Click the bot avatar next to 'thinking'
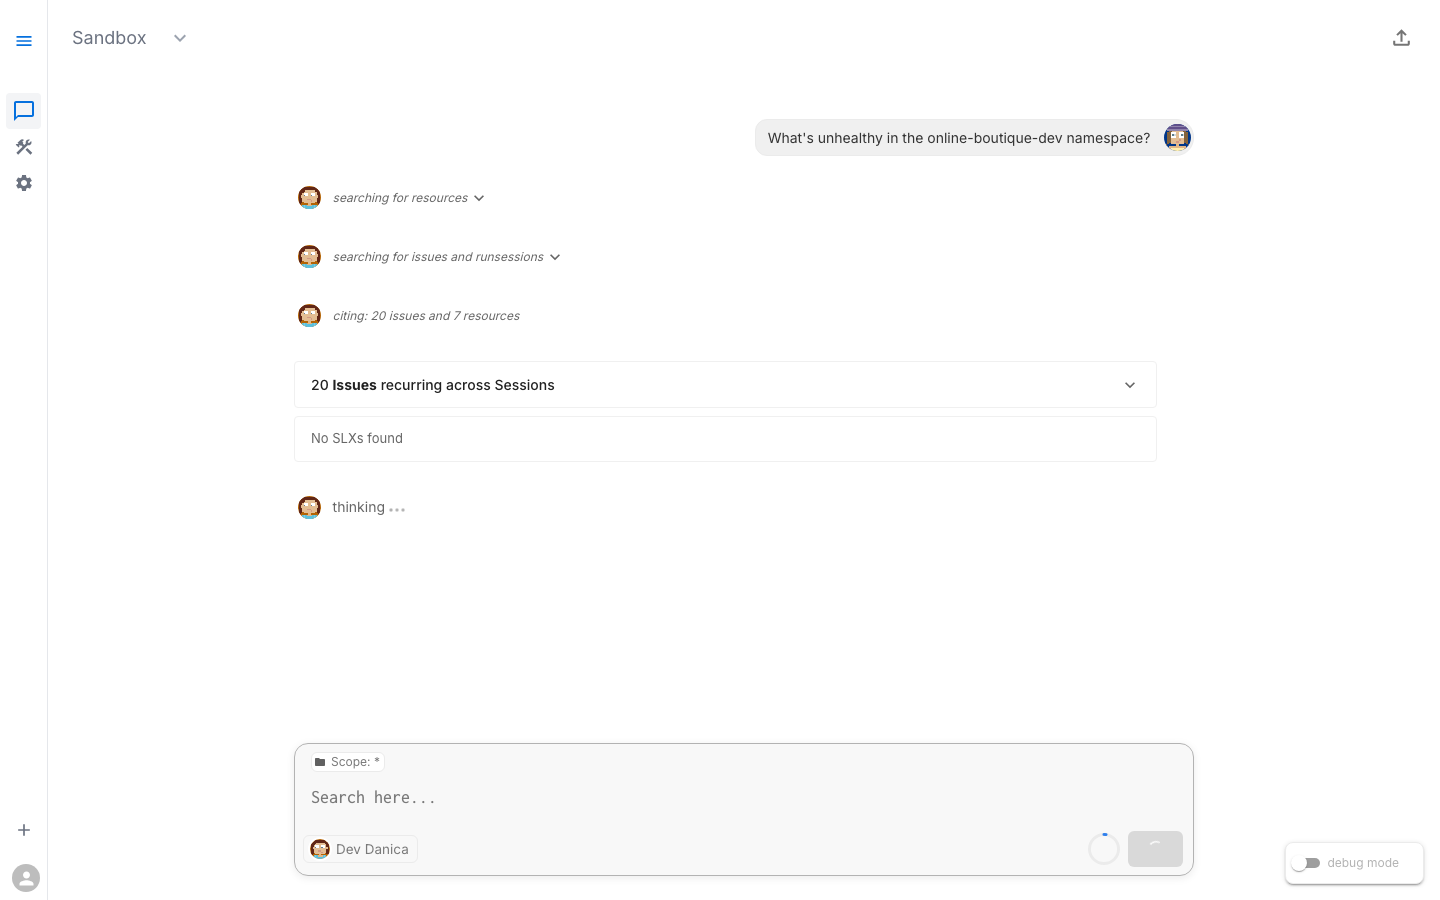Screen dimensions: 1440x900 coord(309,507)
